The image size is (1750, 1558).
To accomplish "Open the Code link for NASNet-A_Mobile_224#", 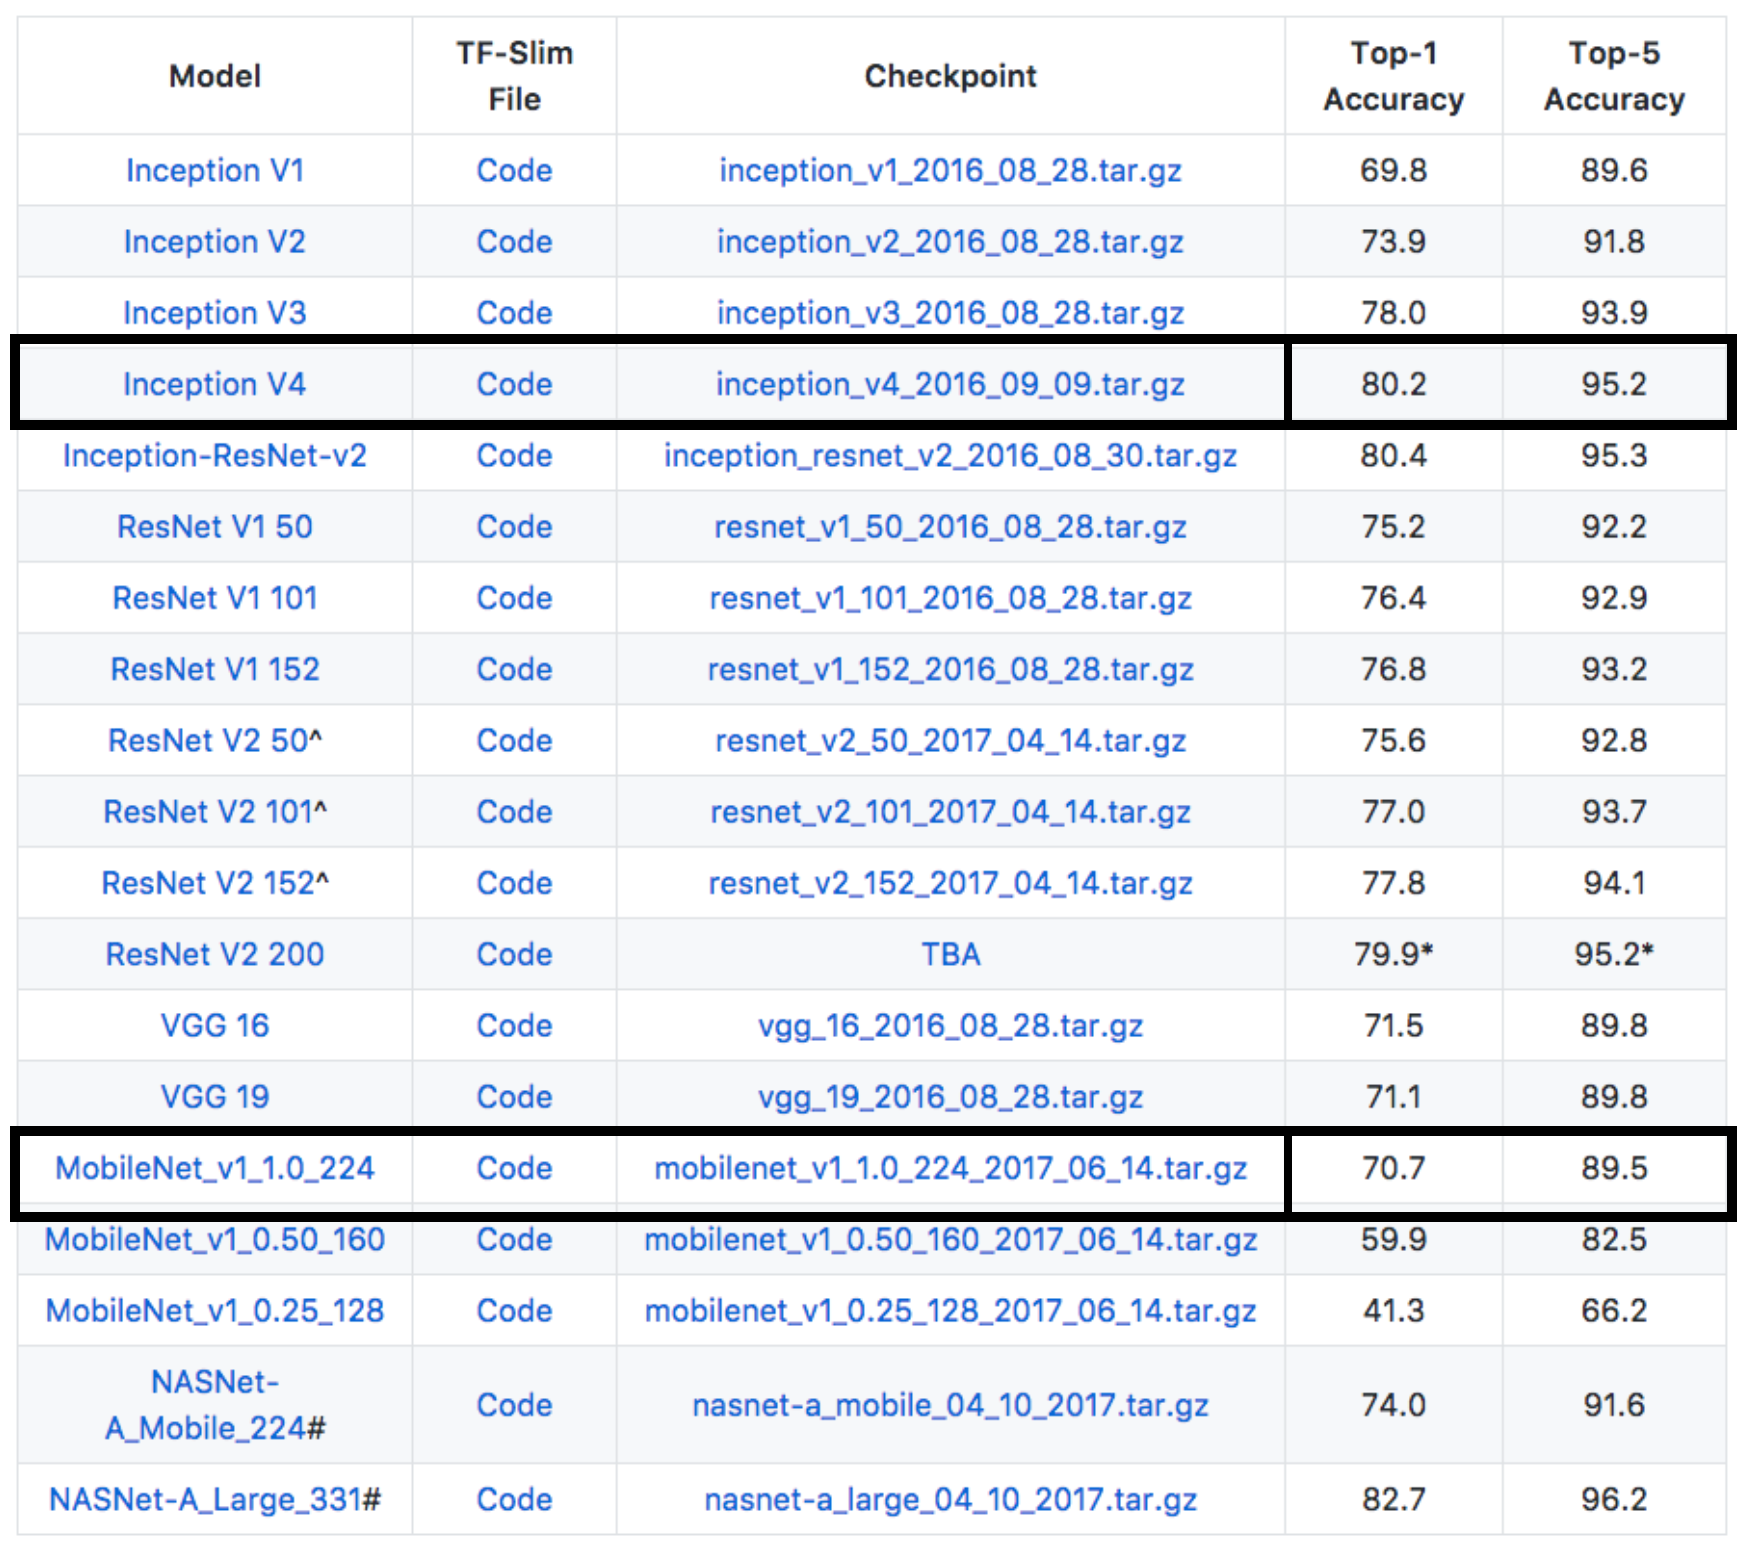I will click(514, 1405).
